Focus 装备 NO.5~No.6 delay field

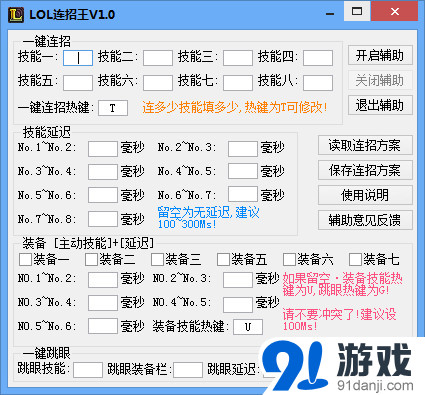click(103, 326)
